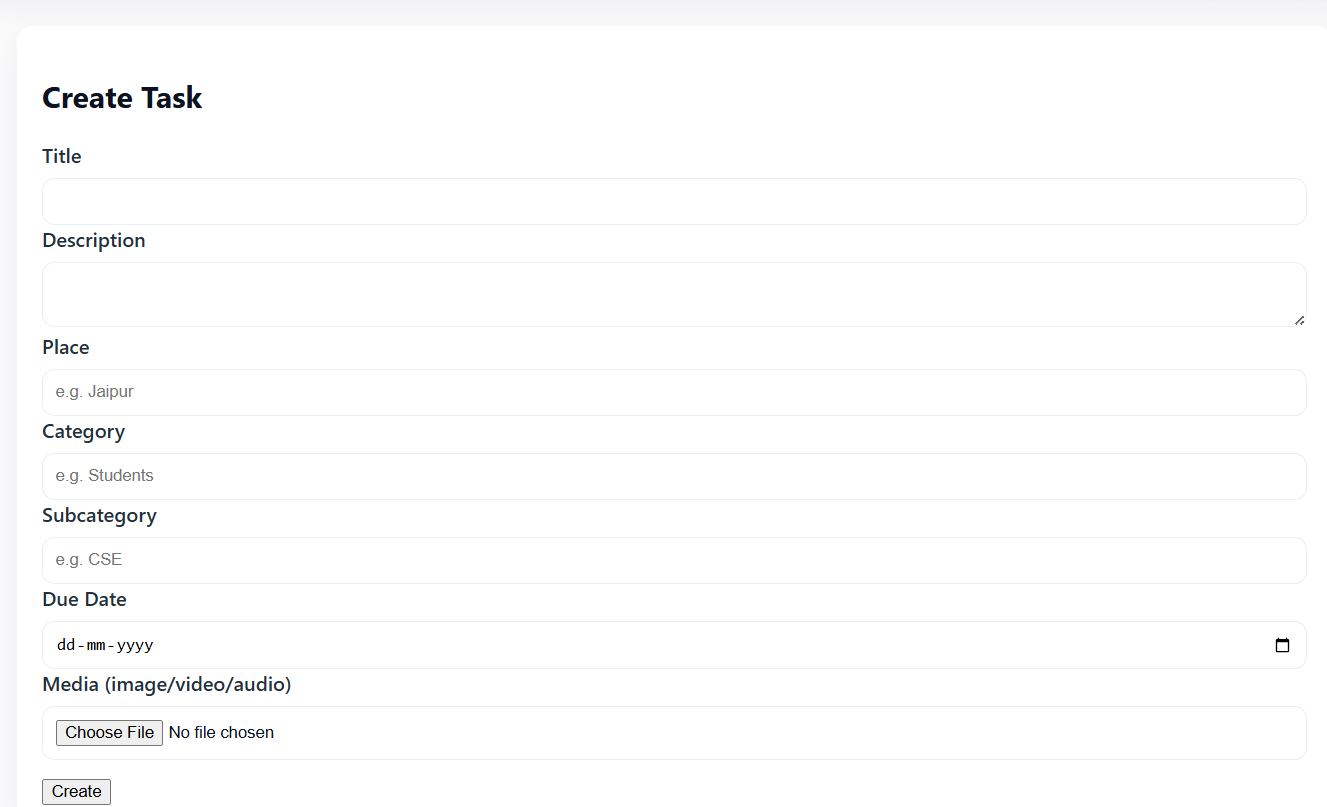
Task: Focus the Description text area
Action: 674,294
